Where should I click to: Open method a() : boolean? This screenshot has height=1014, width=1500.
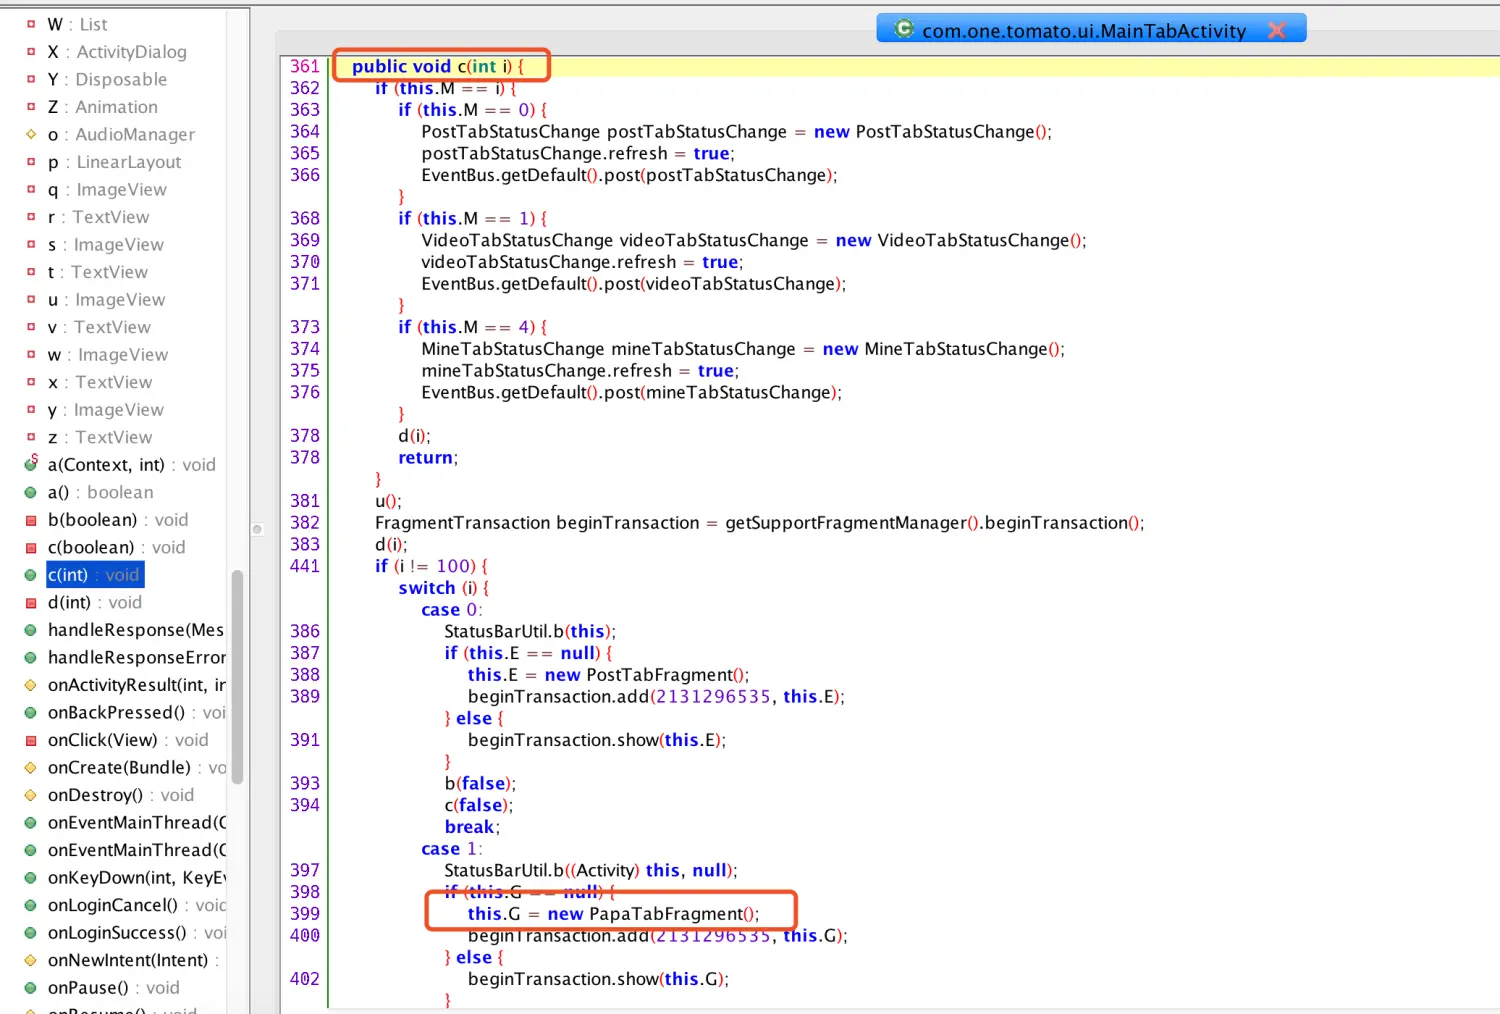[100, 492]
